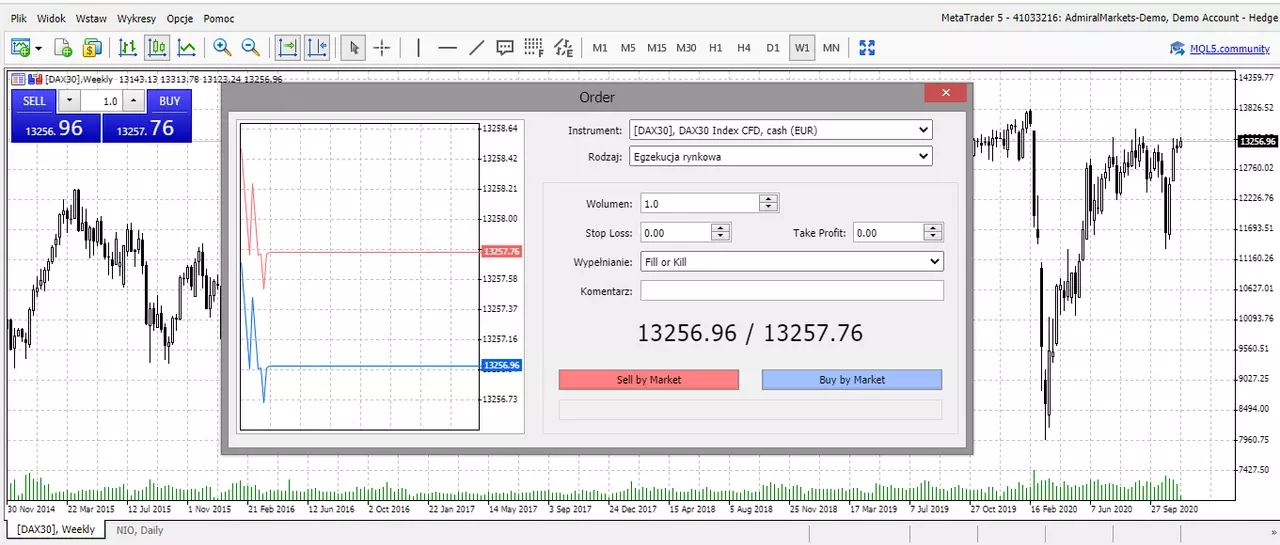
Task: Expand the new chart dropdown arrow
Action: coord(39,48)
